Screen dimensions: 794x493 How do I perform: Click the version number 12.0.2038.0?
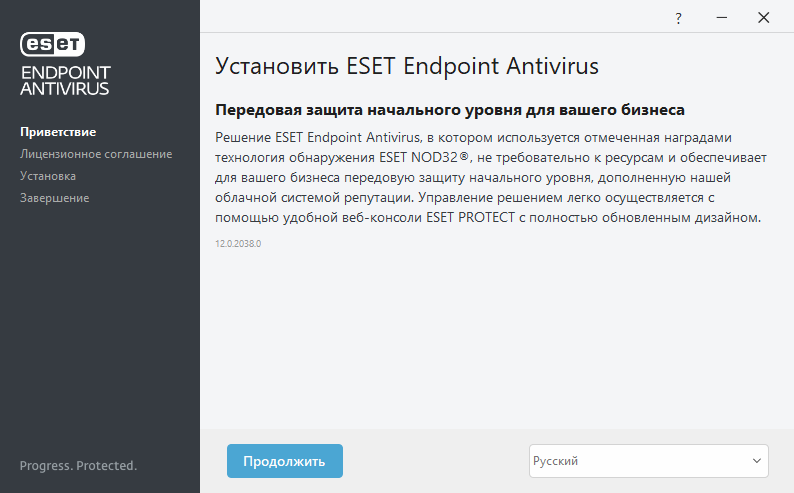(x=238, y=244)
